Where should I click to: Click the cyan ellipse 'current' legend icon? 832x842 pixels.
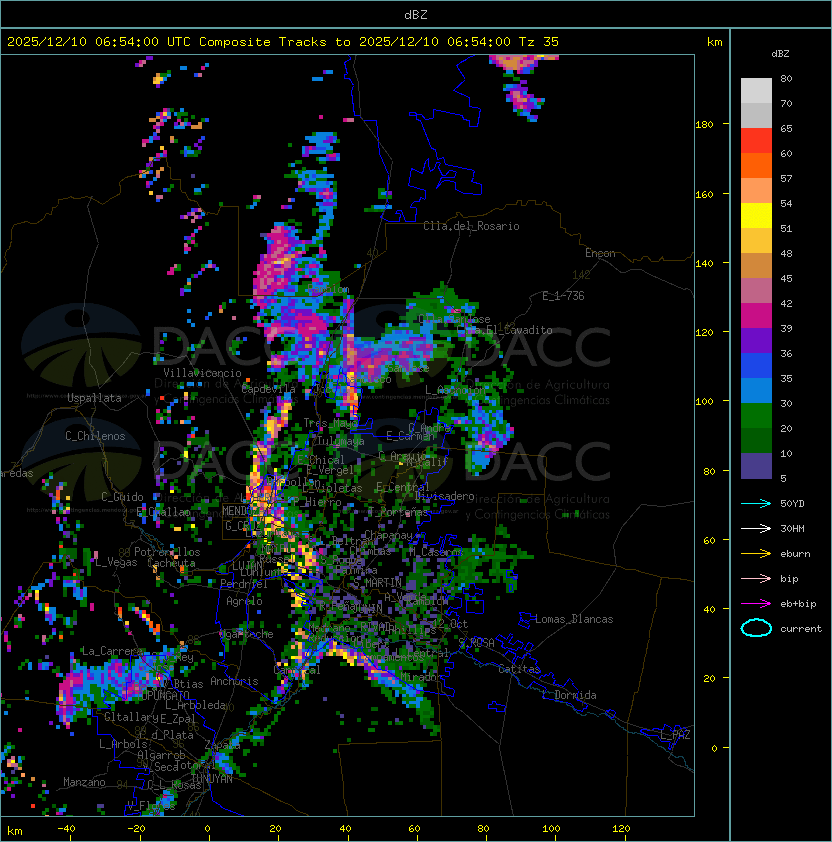click(x=756, y=628)
